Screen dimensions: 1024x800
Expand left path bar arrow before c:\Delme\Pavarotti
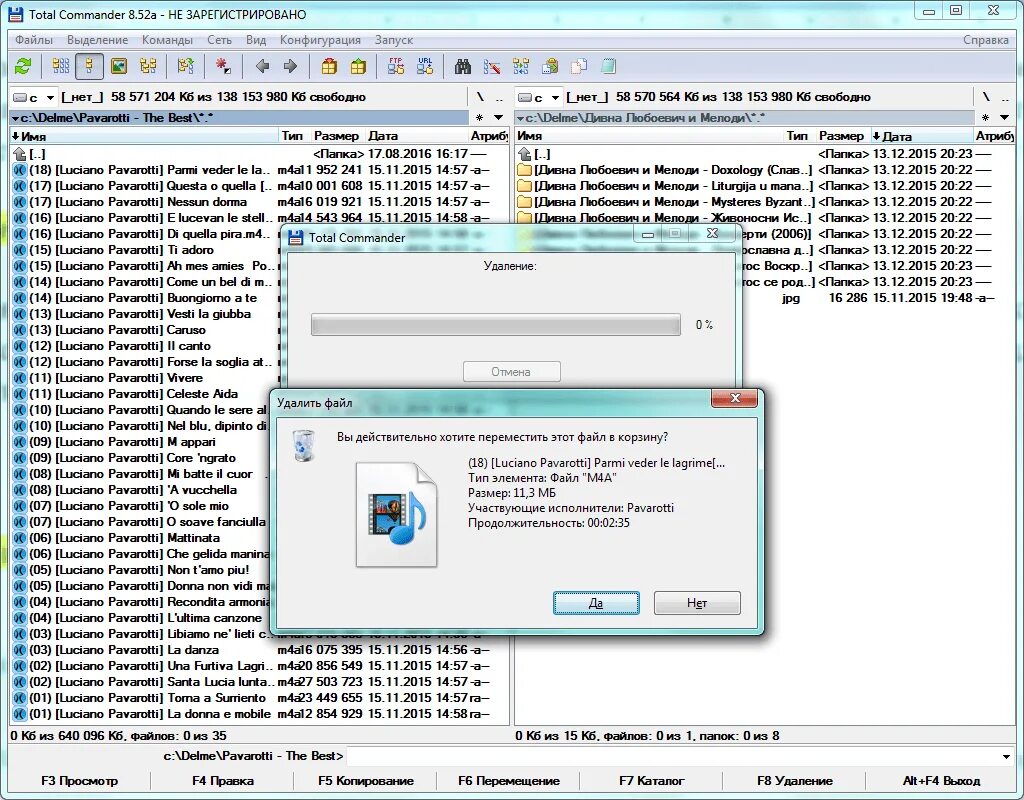15,118
